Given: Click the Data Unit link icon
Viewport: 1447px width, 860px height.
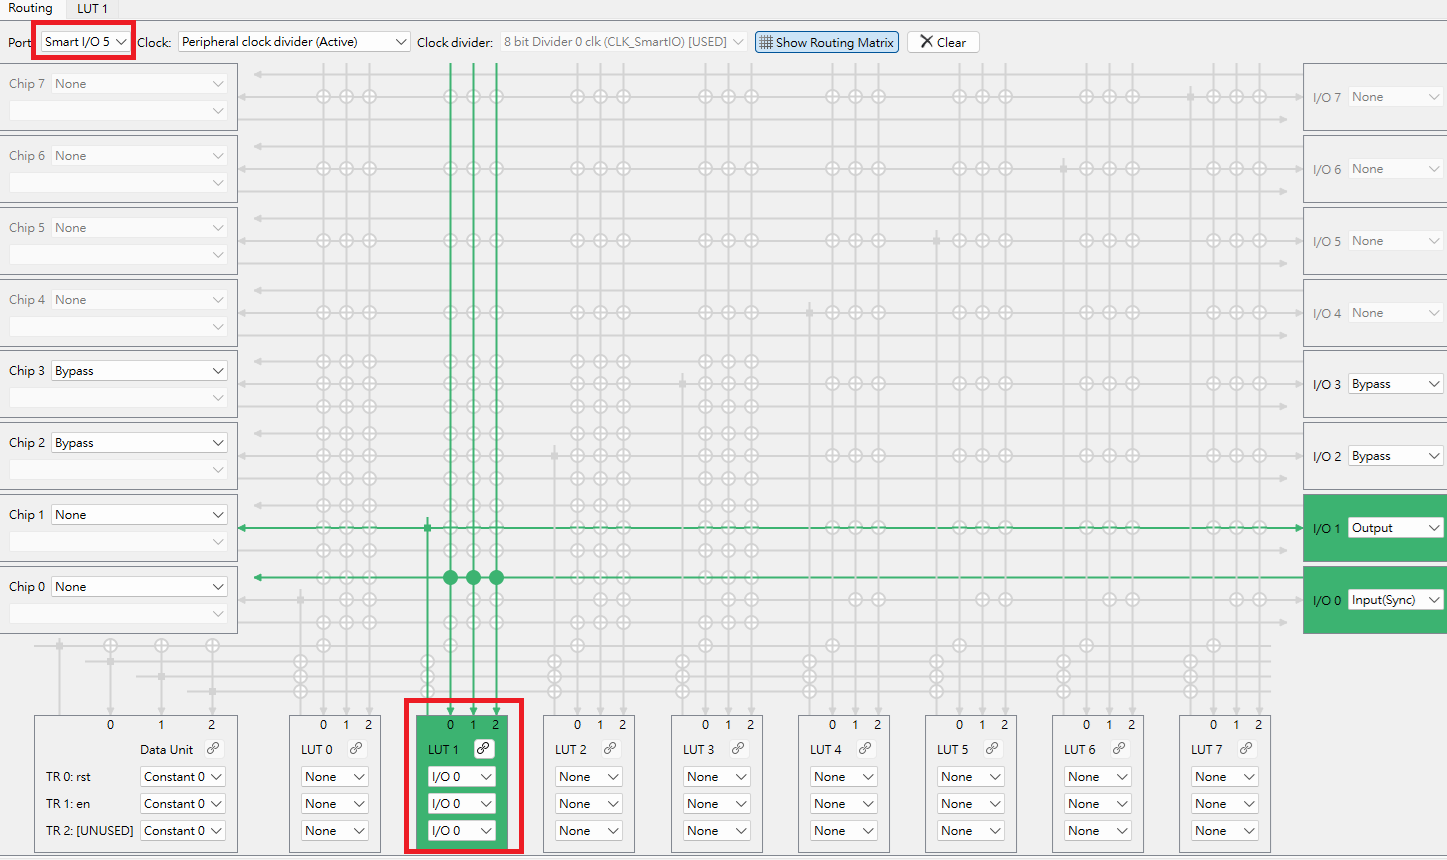Looking at the screenshot, I should pyautogui.click(x=212, y=748).
